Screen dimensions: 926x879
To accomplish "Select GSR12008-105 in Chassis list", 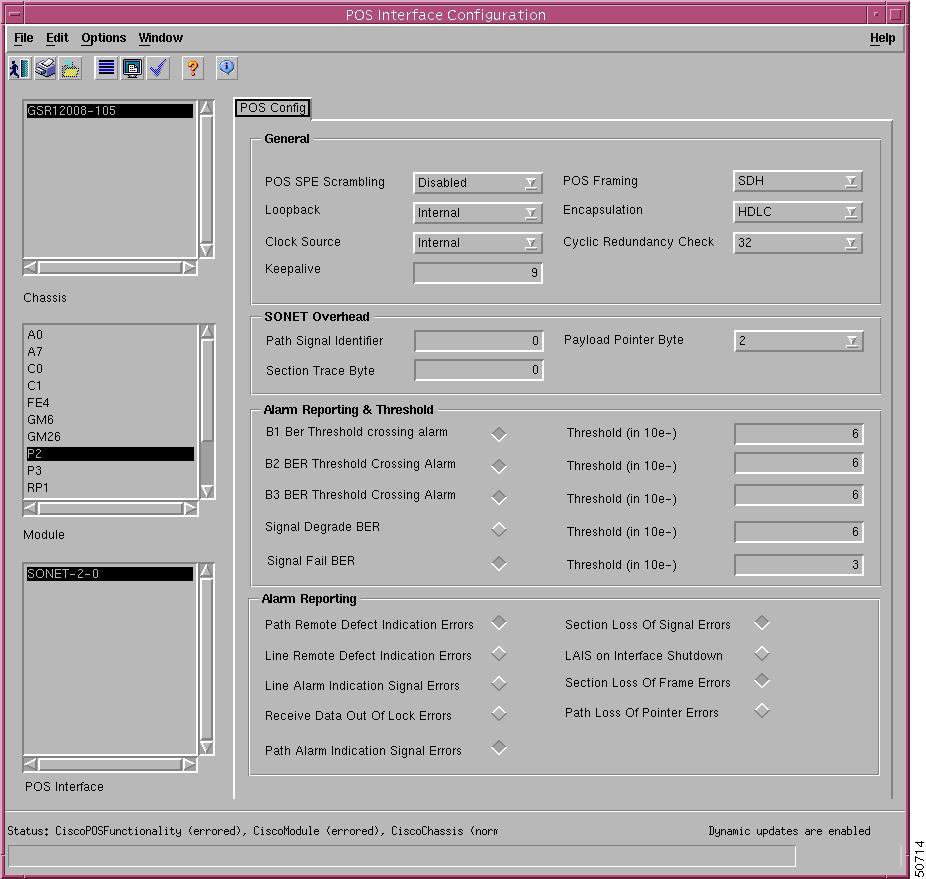I will pos(110,110).
